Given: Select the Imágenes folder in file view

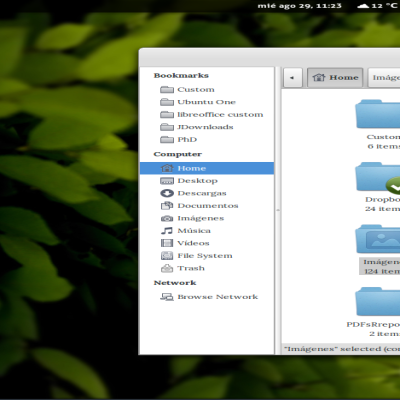Looking at the screenshot, I should (x=377, y=239).
